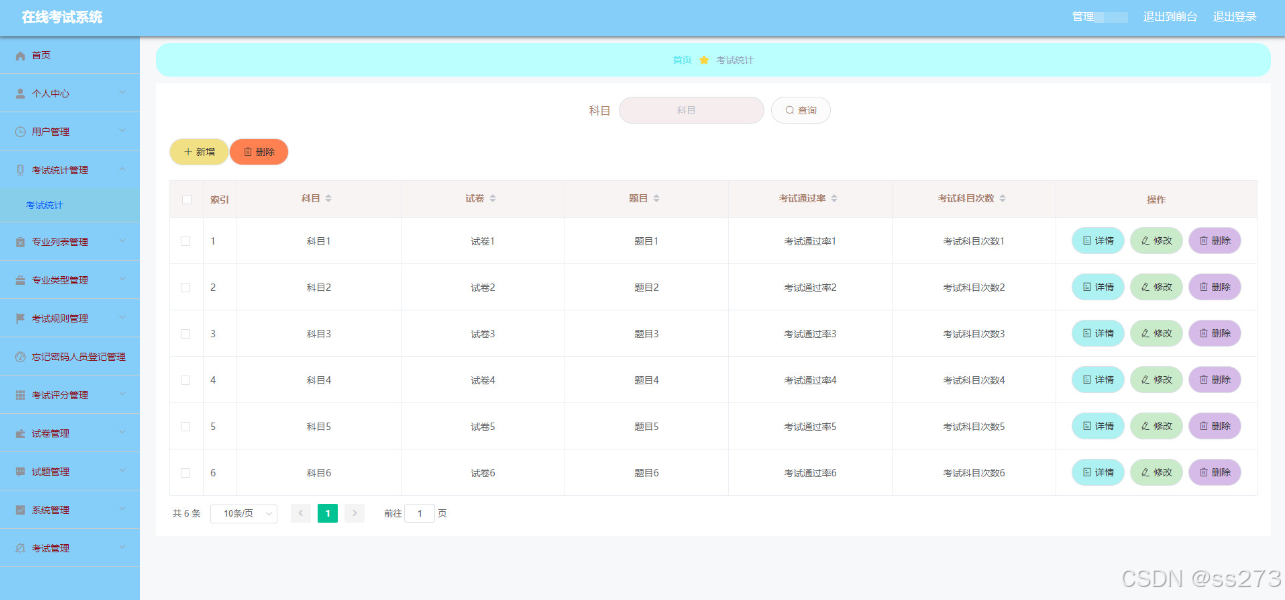Viewport: 1285px width, 600px height.
Task: Click 退出到前台 in the top bar
Action: click(x=1170, y=17)
